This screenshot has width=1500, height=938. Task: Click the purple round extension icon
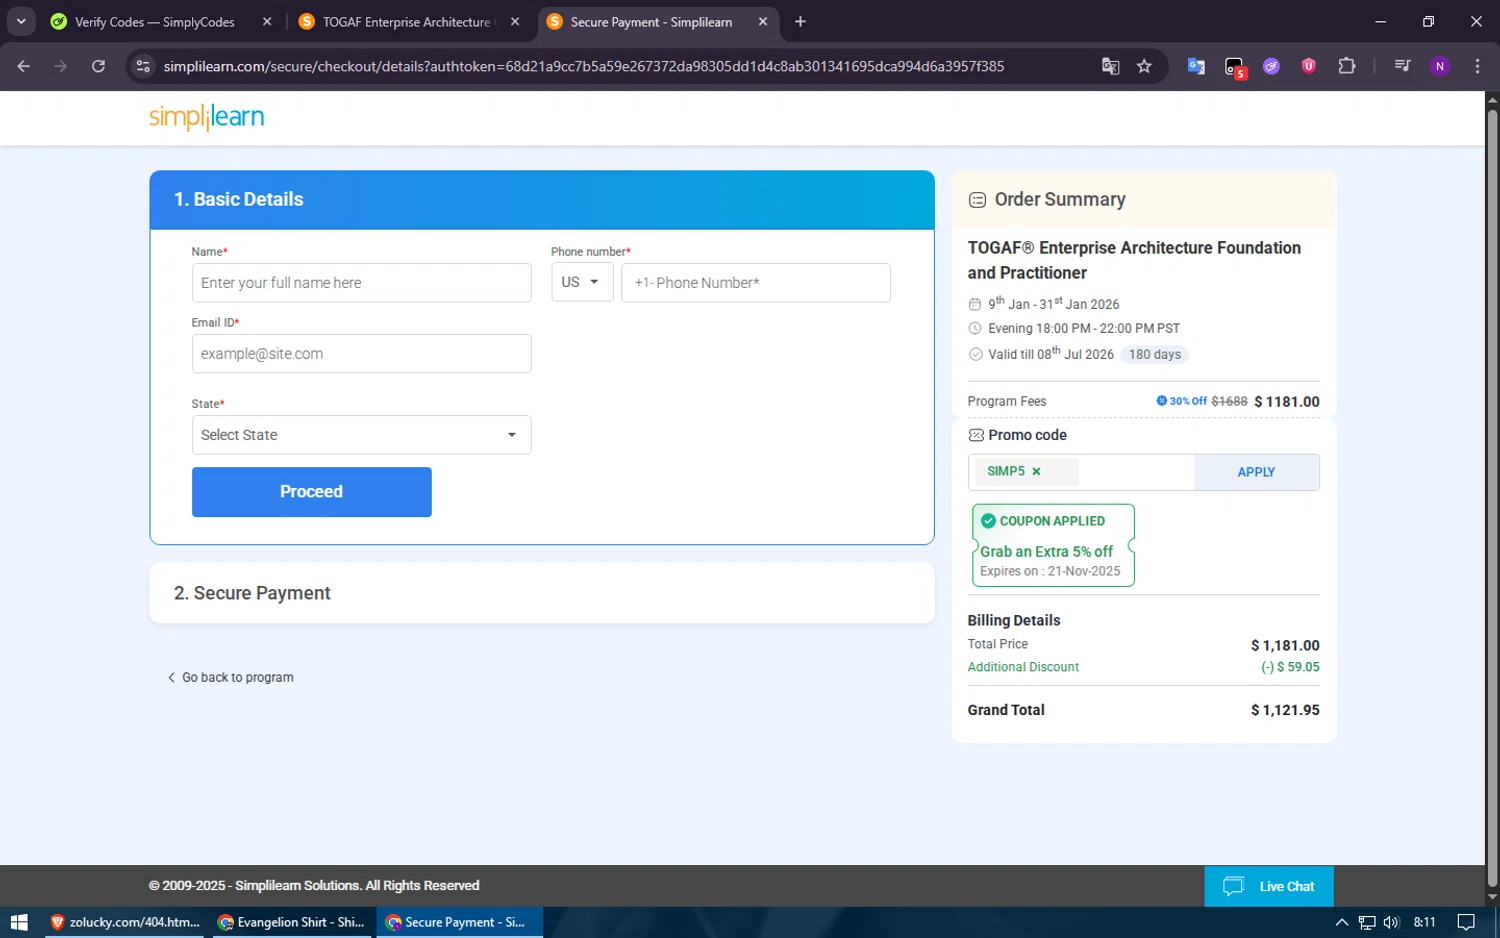click(x=1271, y=66)
